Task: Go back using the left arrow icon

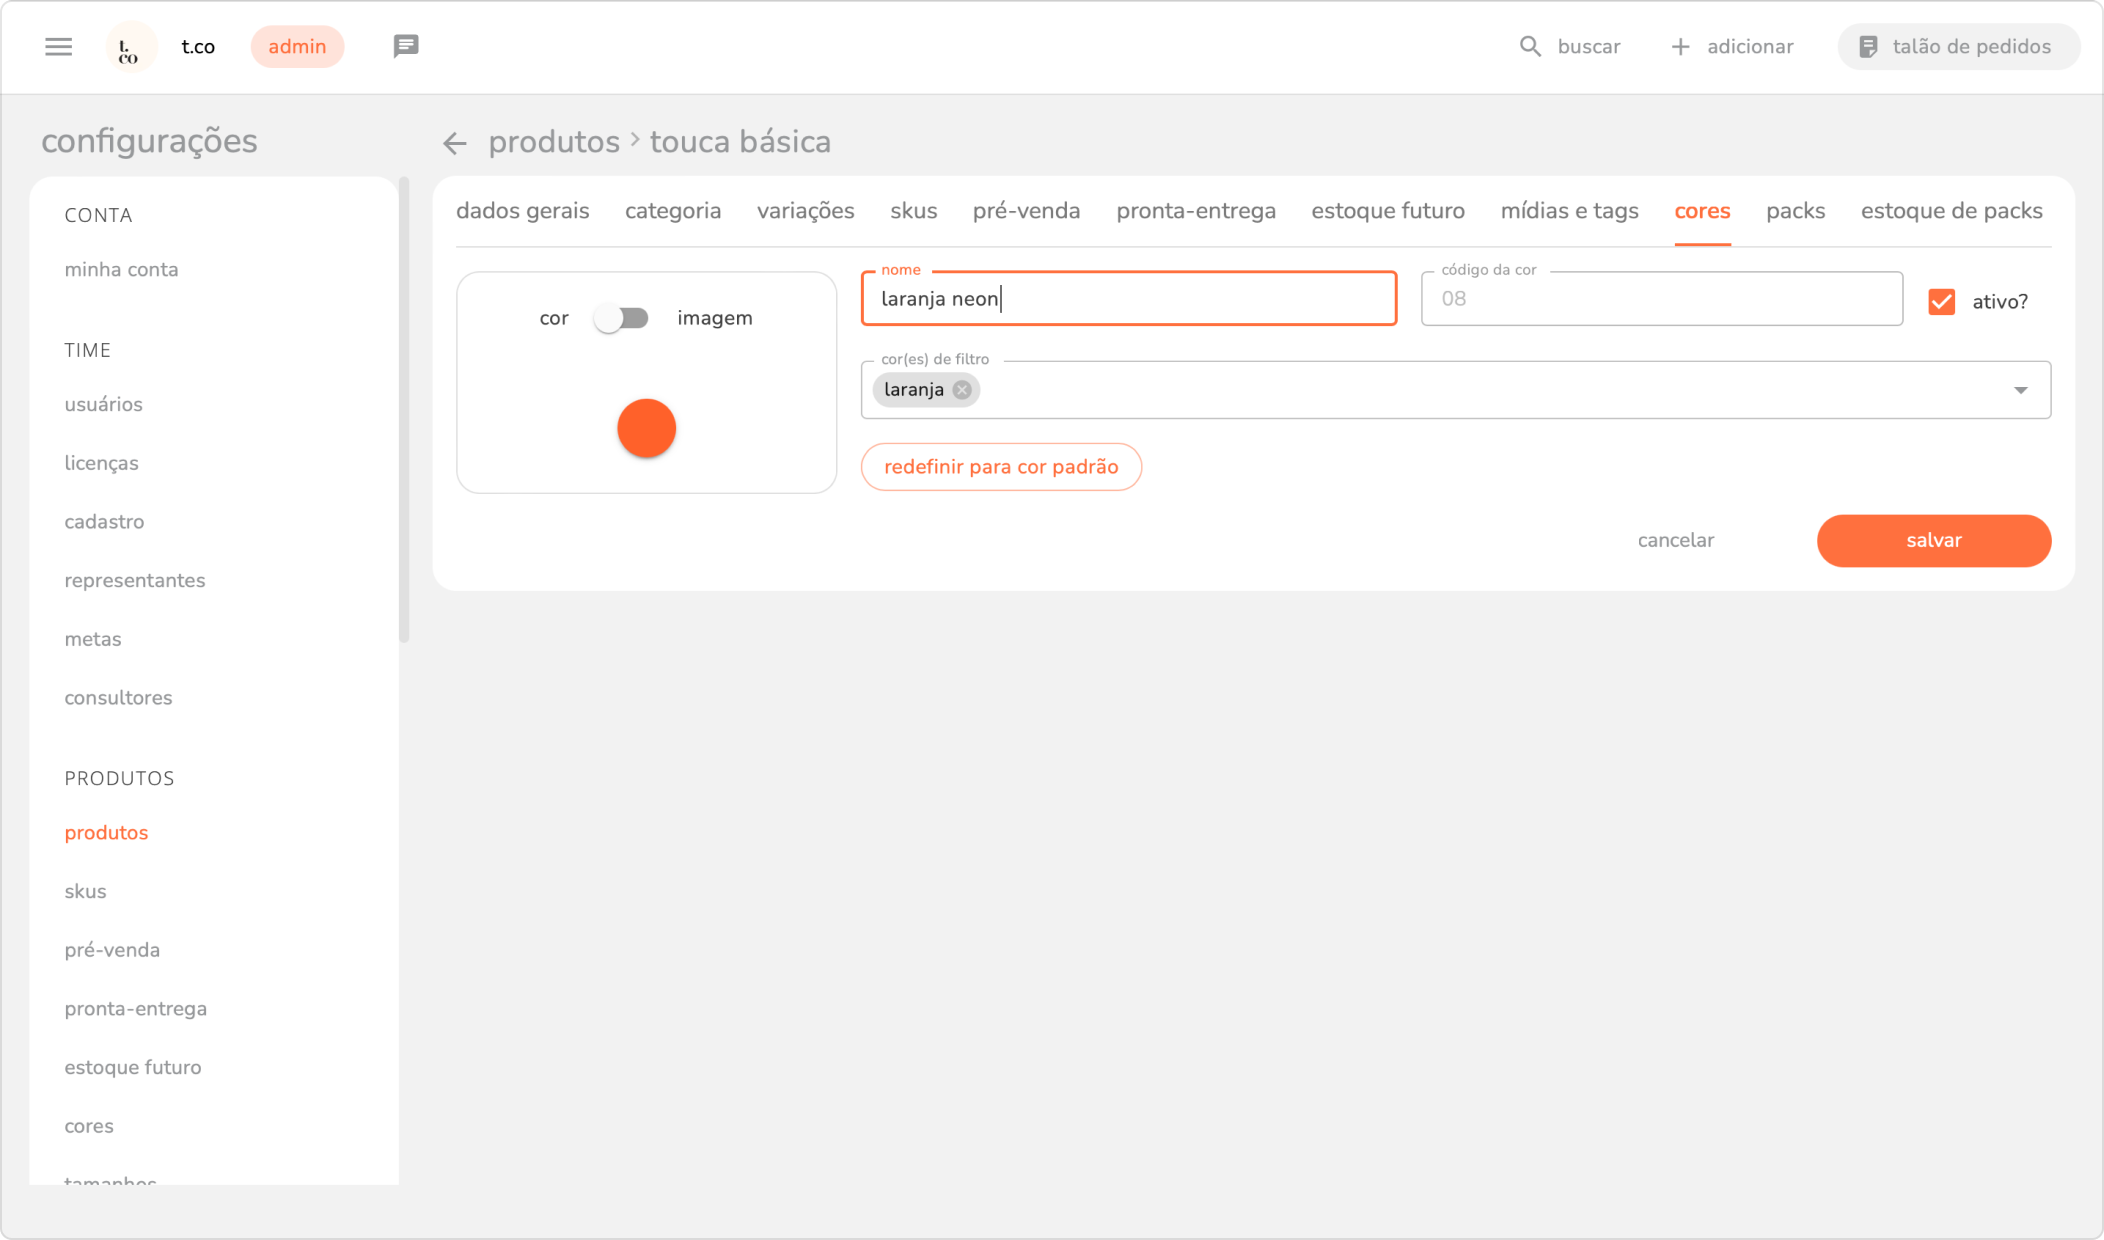Action: point(455,143)
